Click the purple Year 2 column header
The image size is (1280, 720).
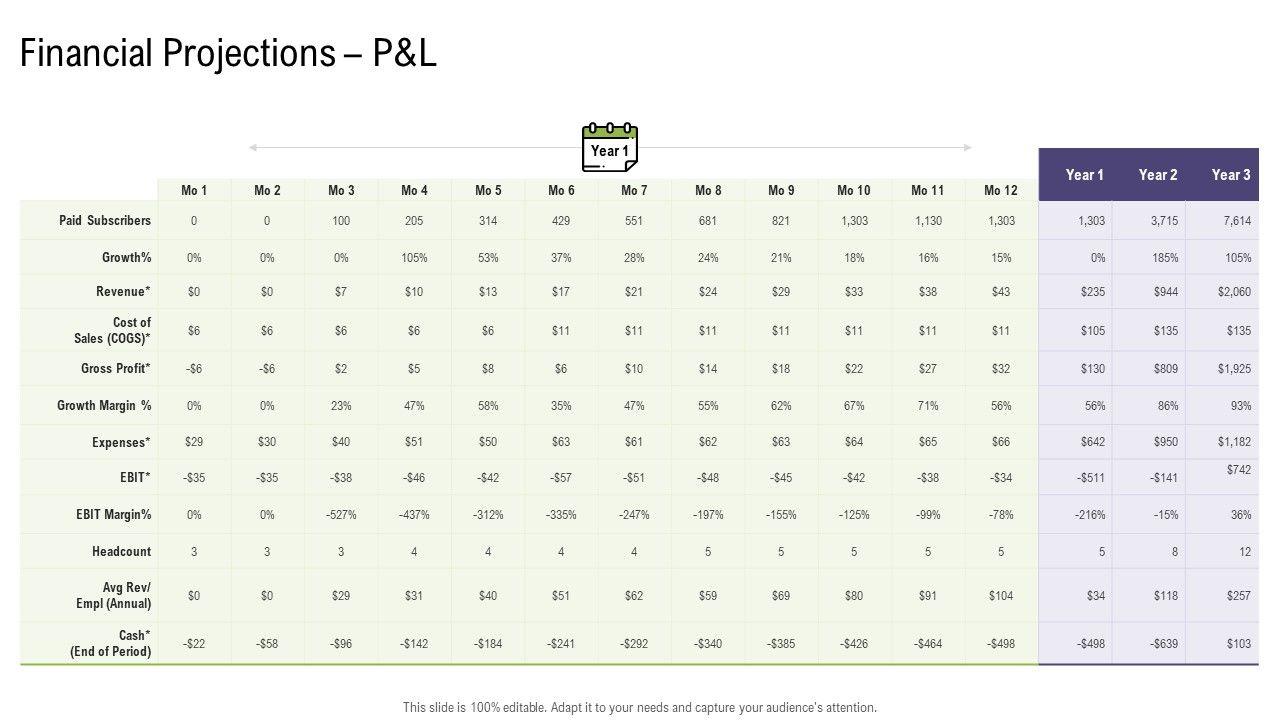(x=1158, y=175)
